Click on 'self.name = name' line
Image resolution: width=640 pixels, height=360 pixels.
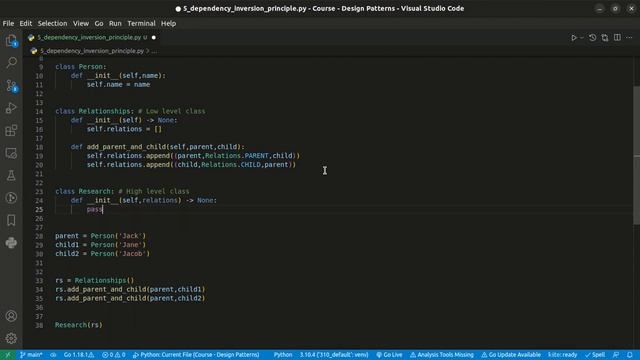tap(118, 84)
